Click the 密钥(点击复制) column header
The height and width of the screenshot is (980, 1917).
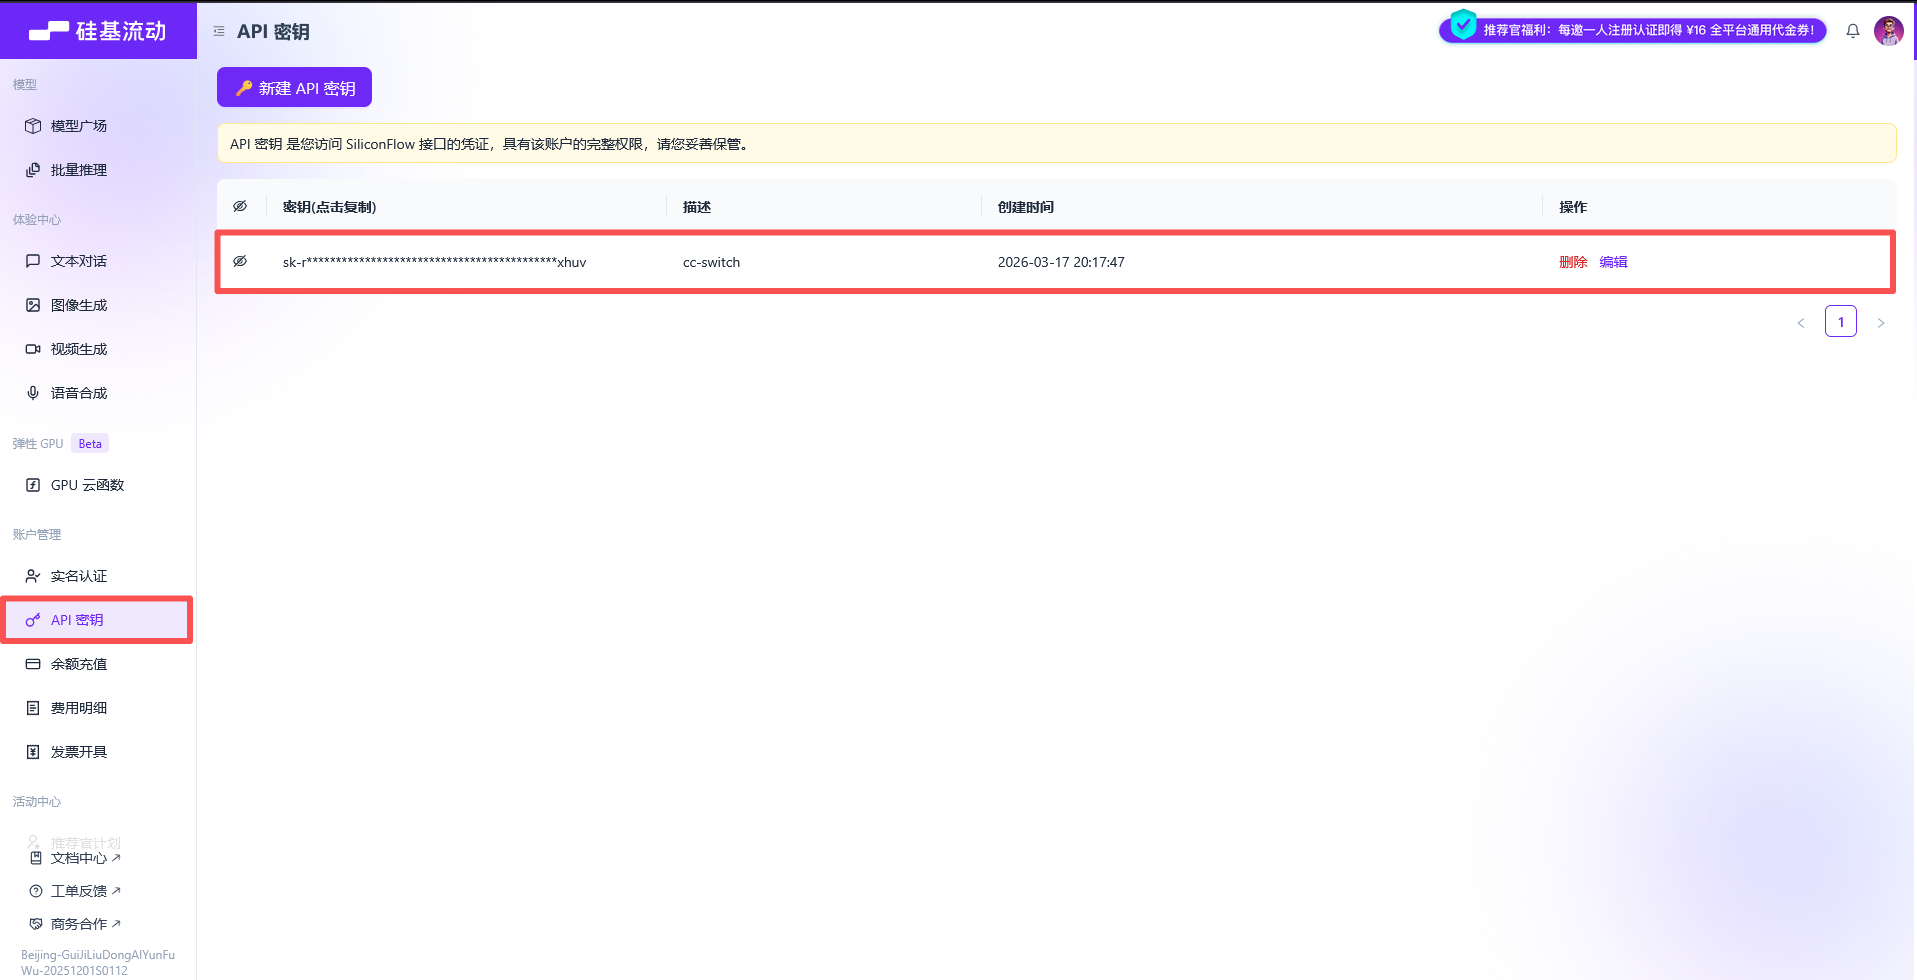(329, 207)
